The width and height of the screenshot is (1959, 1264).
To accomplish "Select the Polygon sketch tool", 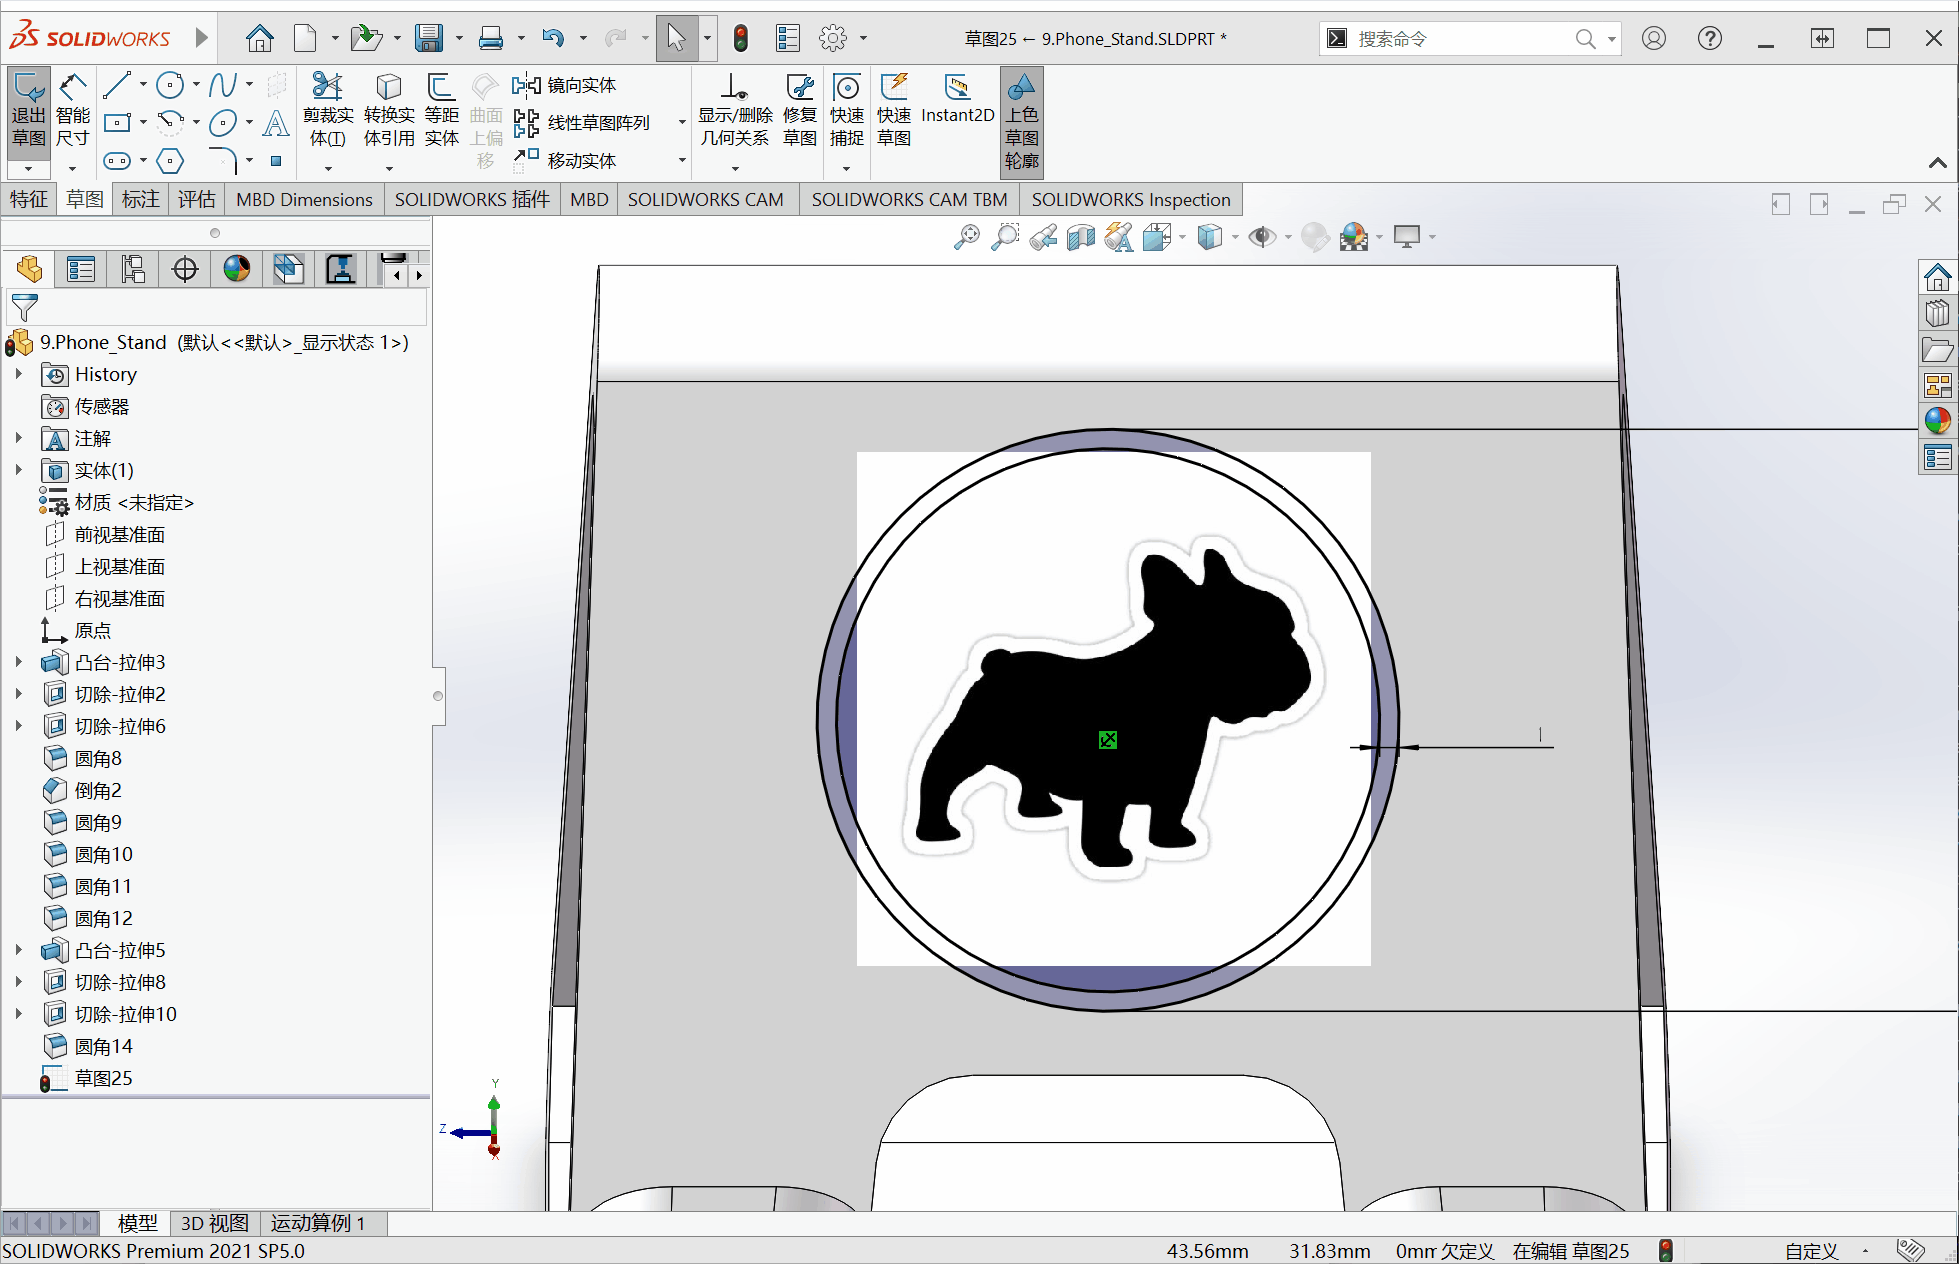I will click(x=170, y=160).
